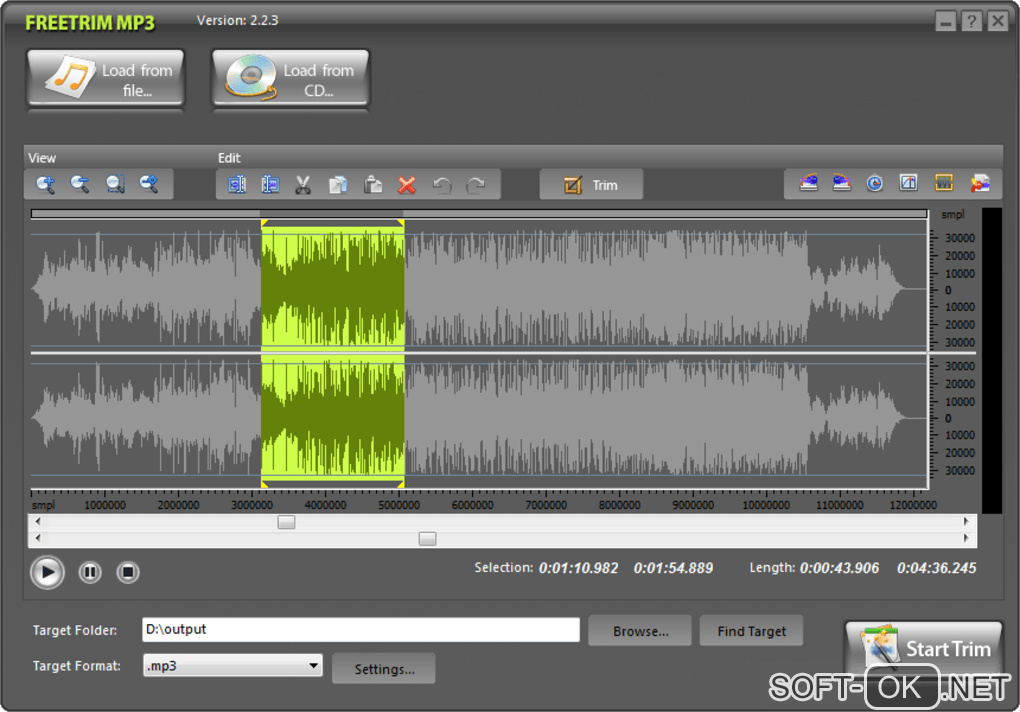The width and height of the screenshot is (1020, 712).
Task: Click the green selected region in upper channel
Action: click(332, 287)
